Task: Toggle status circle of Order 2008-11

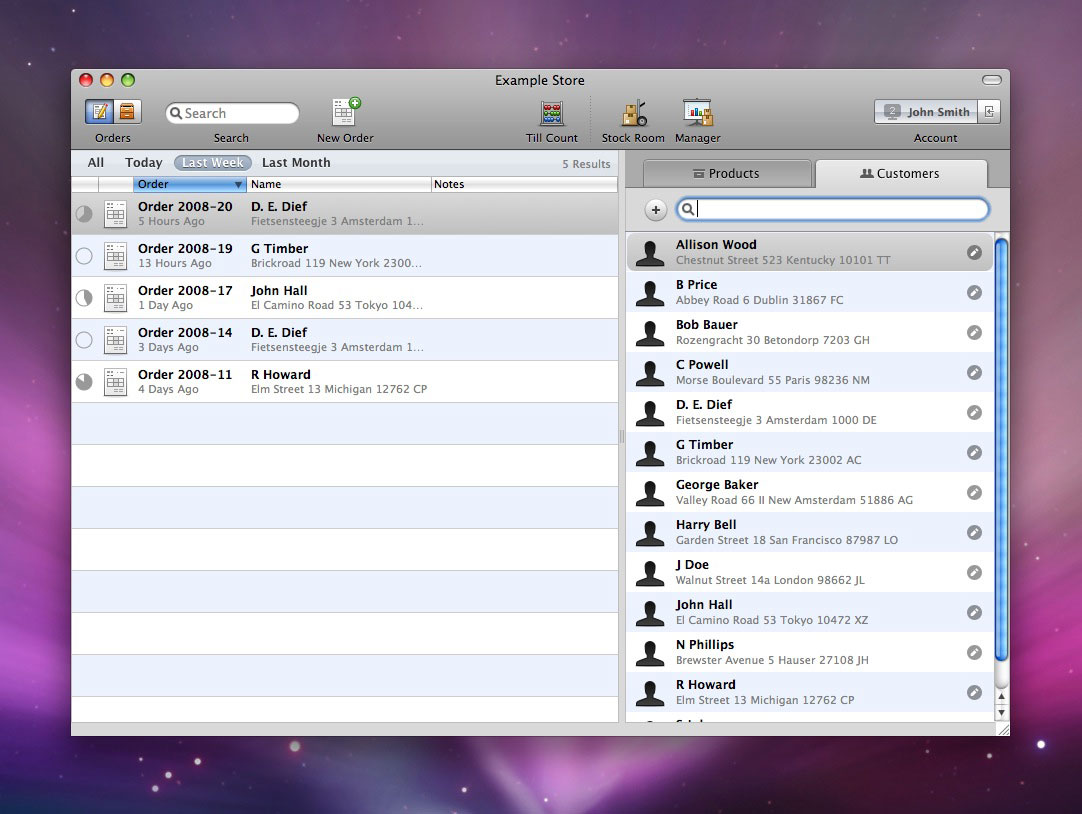Action: [84, 382]
